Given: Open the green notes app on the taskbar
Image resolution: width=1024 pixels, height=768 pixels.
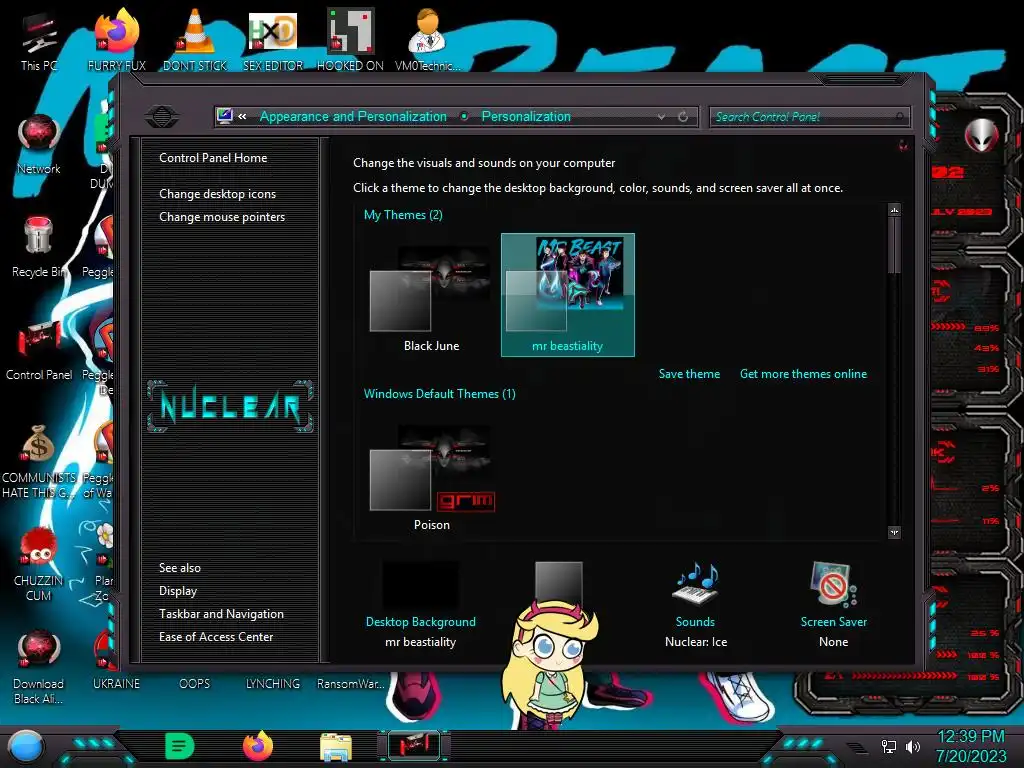Looking at the screenshot, I should coord(180,746).
